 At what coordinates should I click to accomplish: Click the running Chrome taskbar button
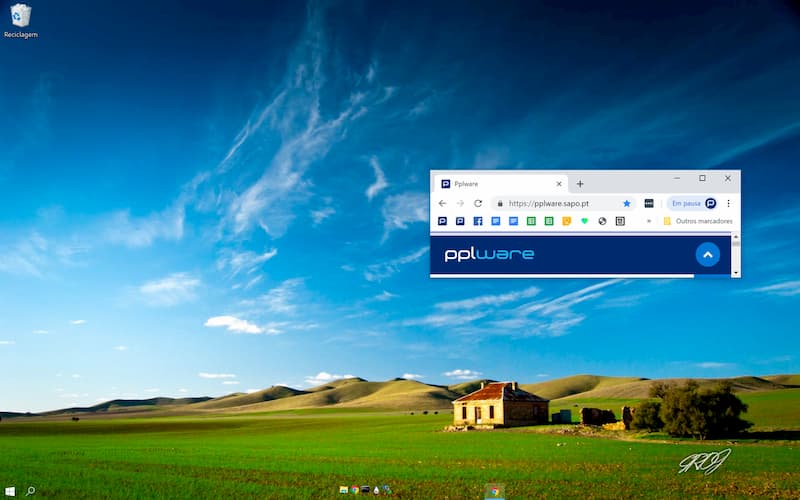click(x=494, y=491)
